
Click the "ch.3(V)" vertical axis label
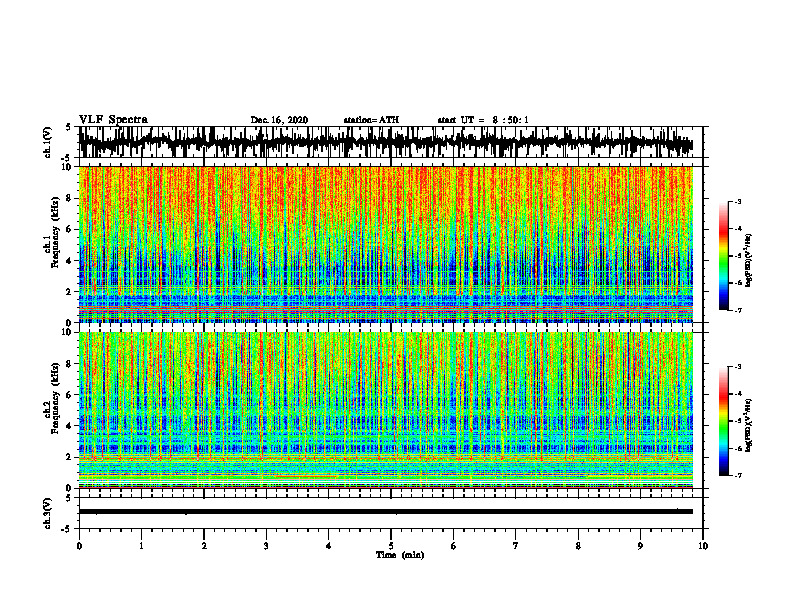click(48, 514)
